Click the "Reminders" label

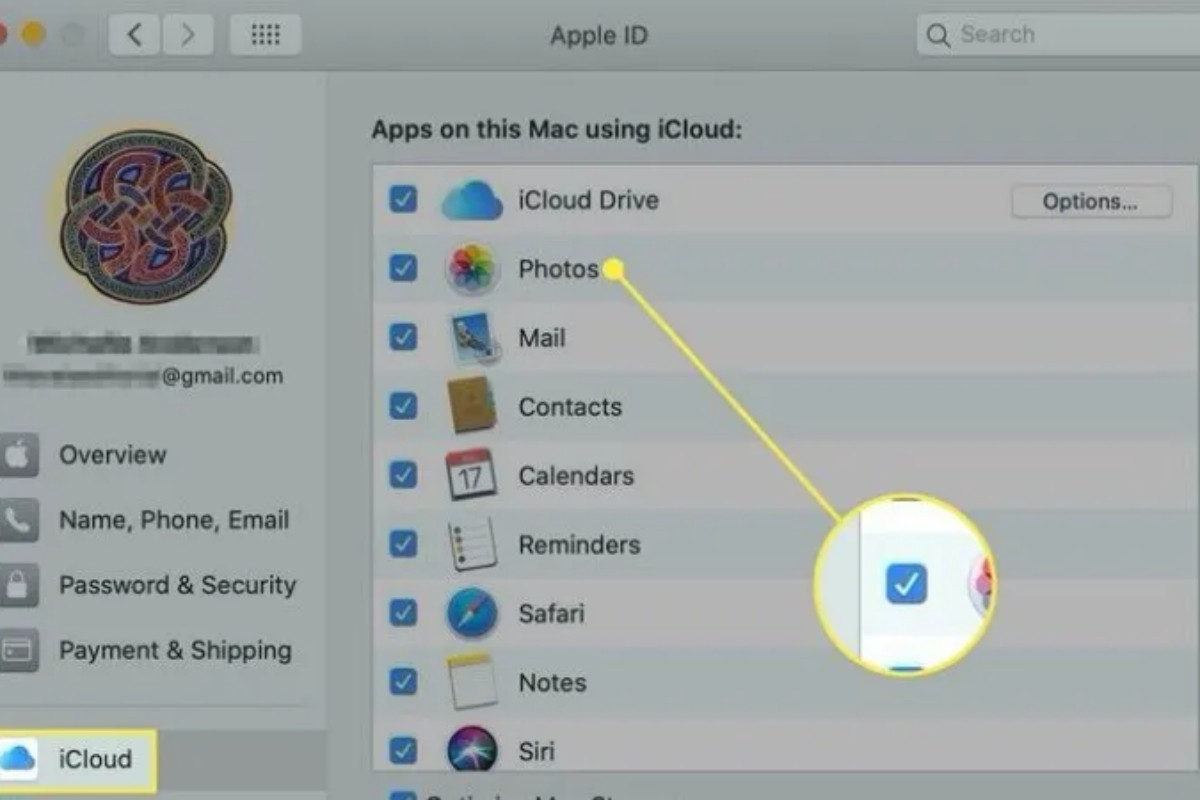(579, 545)
